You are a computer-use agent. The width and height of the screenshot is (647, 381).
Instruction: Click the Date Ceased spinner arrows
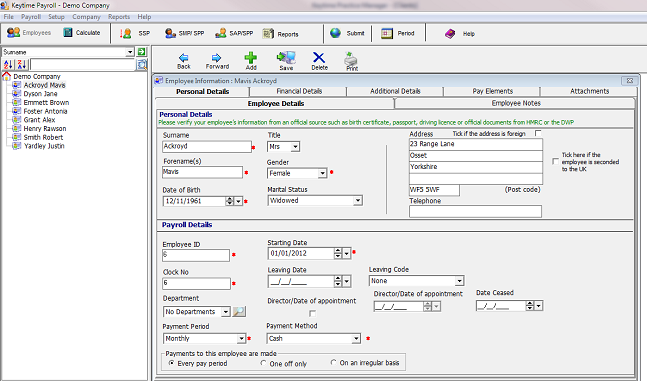(530, 306)
